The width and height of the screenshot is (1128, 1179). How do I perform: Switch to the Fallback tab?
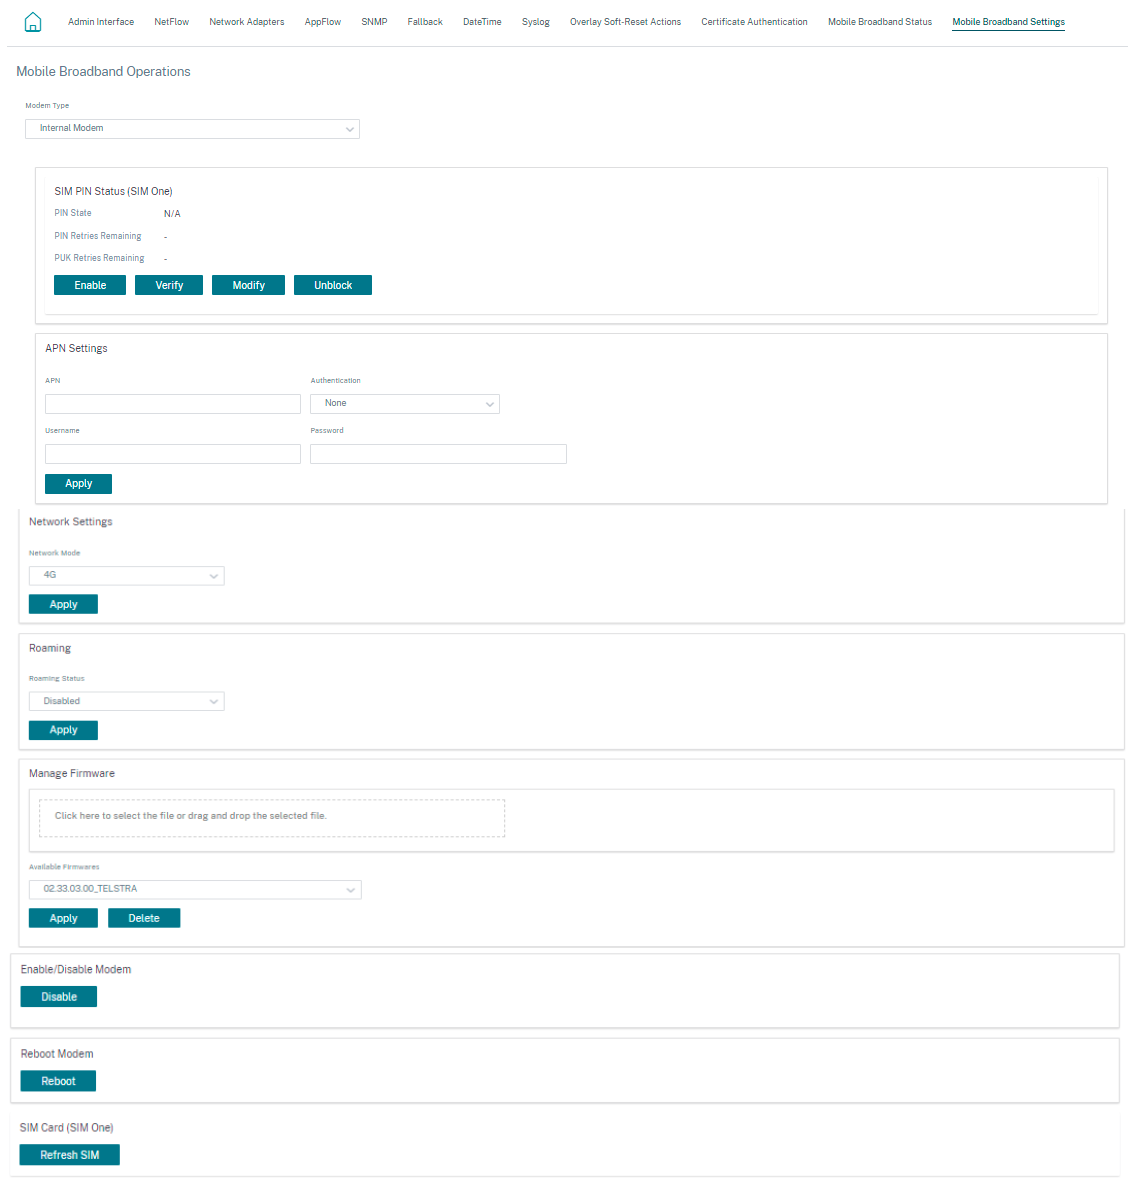(425, 22)
